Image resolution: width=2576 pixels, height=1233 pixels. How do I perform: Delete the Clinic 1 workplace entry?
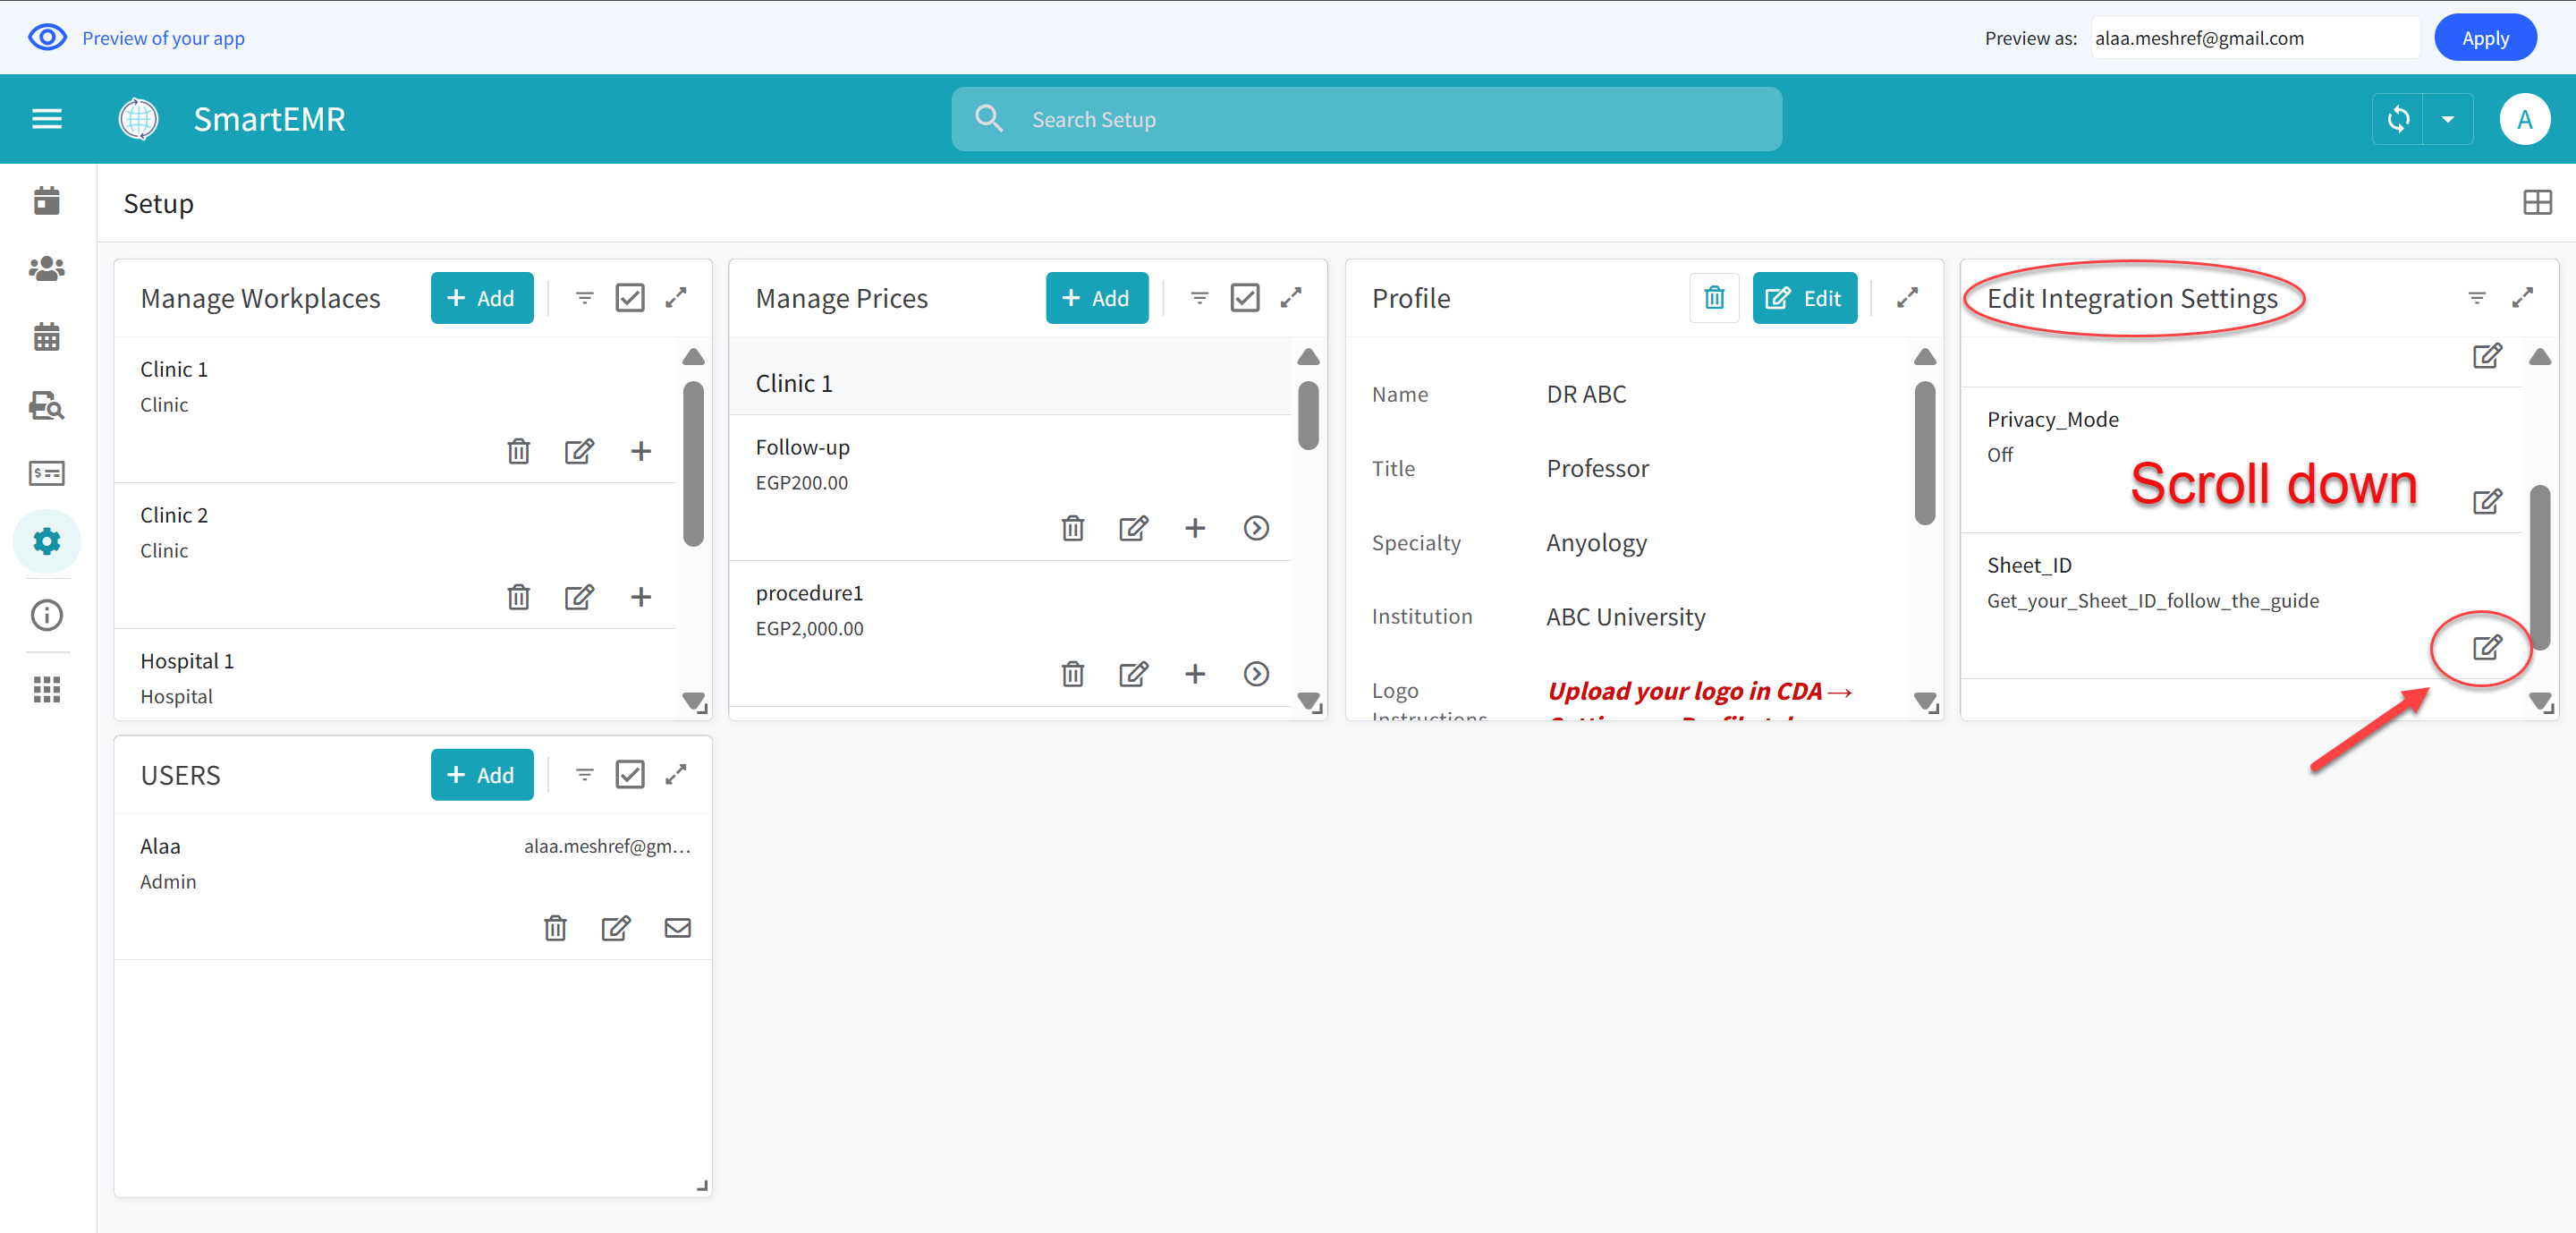519,451
